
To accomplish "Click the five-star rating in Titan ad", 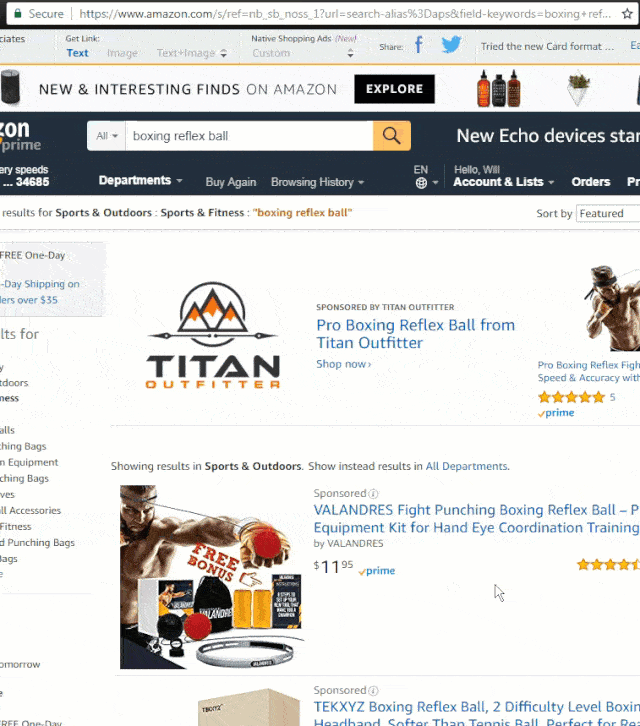I will [x=571, y=397].
